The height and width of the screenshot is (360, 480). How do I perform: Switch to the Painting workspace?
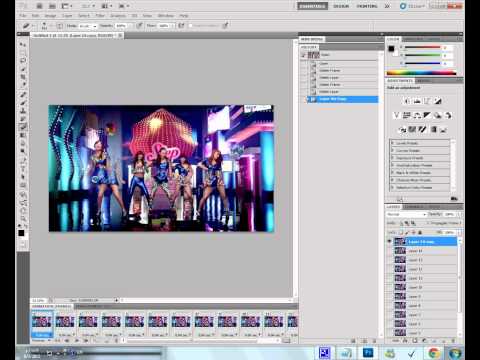point(367,6)
